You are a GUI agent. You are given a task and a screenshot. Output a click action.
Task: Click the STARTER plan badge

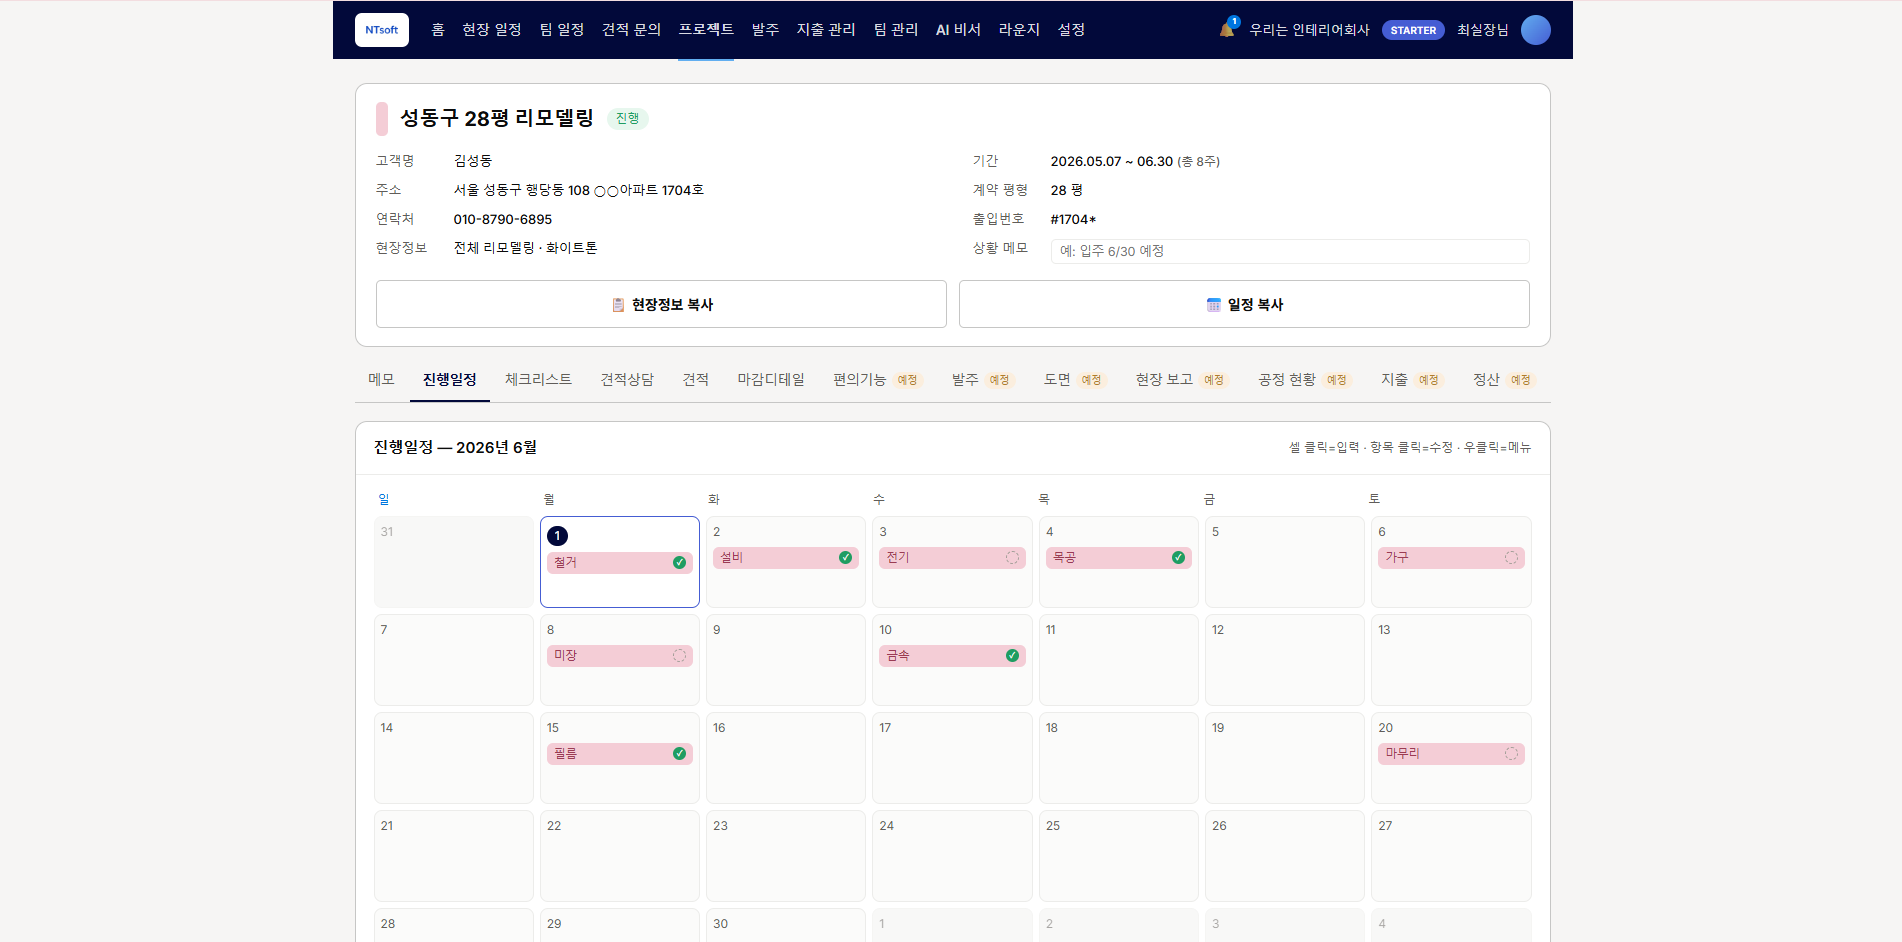pos(1413,30)
